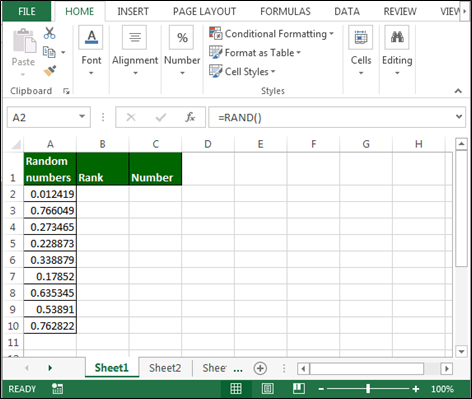Open the FILE tab
Screen dimensions: 472x399
click(27, 11)
